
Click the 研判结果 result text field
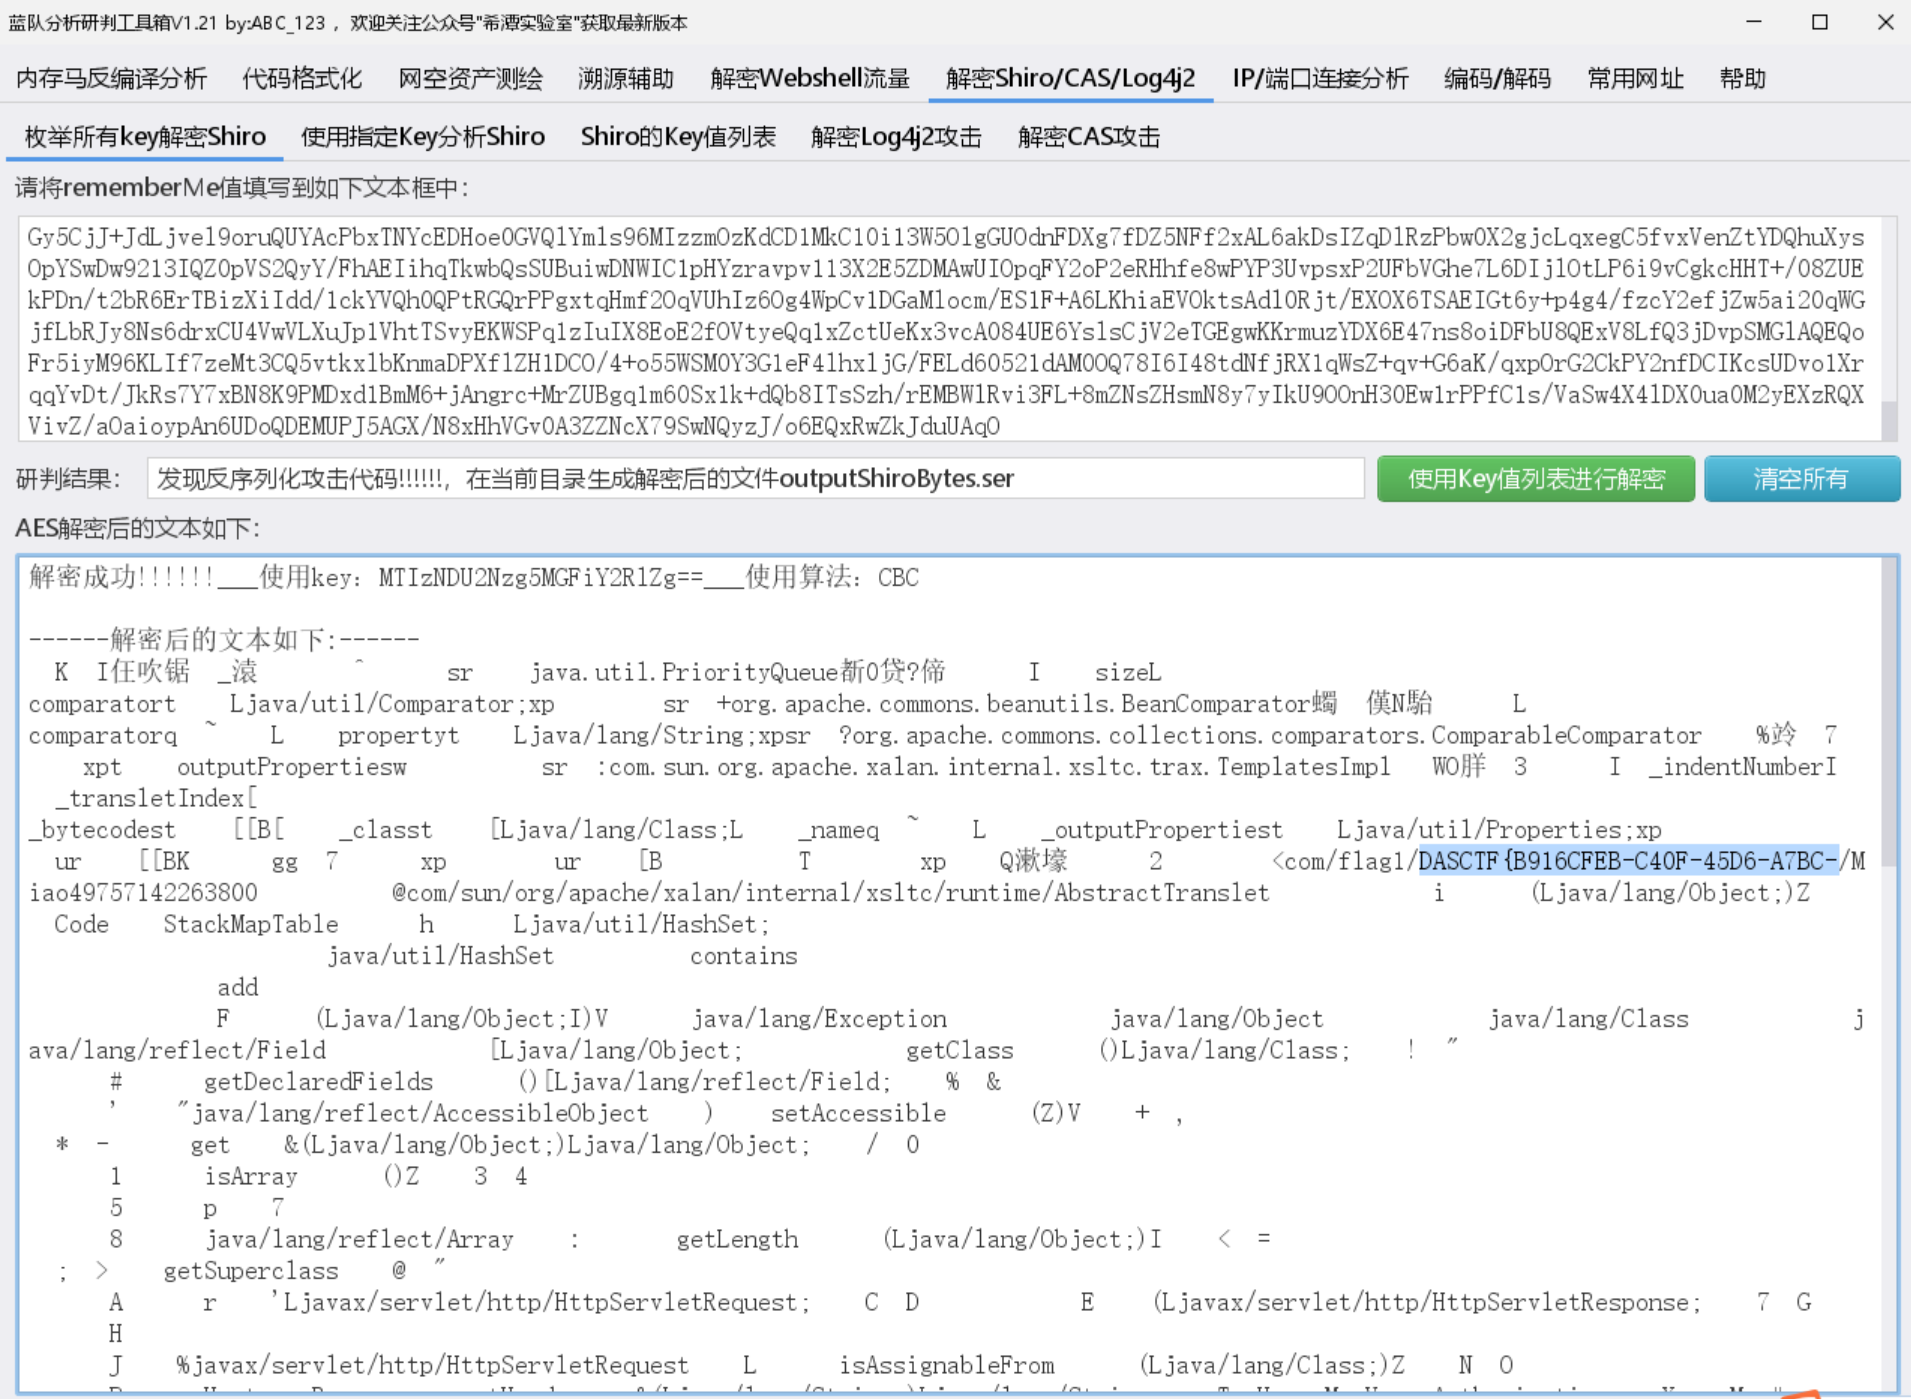[x=755, y=479]
